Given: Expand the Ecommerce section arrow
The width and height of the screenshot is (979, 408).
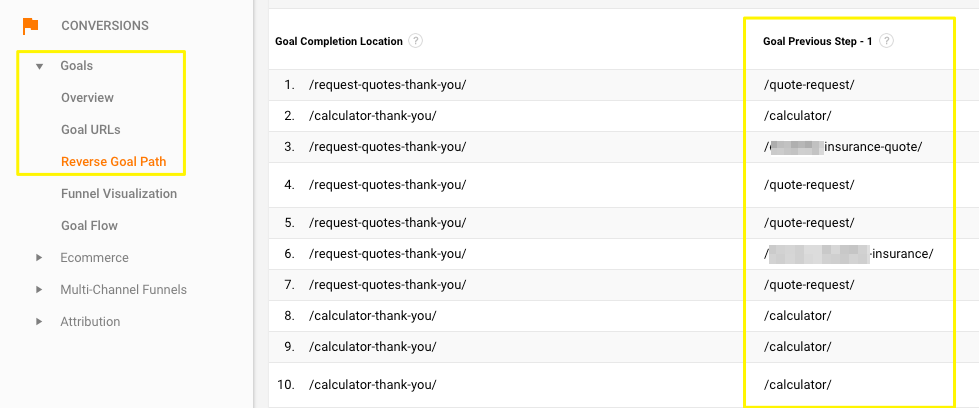Looking at the screenshot, I should [x=39, y=257].
